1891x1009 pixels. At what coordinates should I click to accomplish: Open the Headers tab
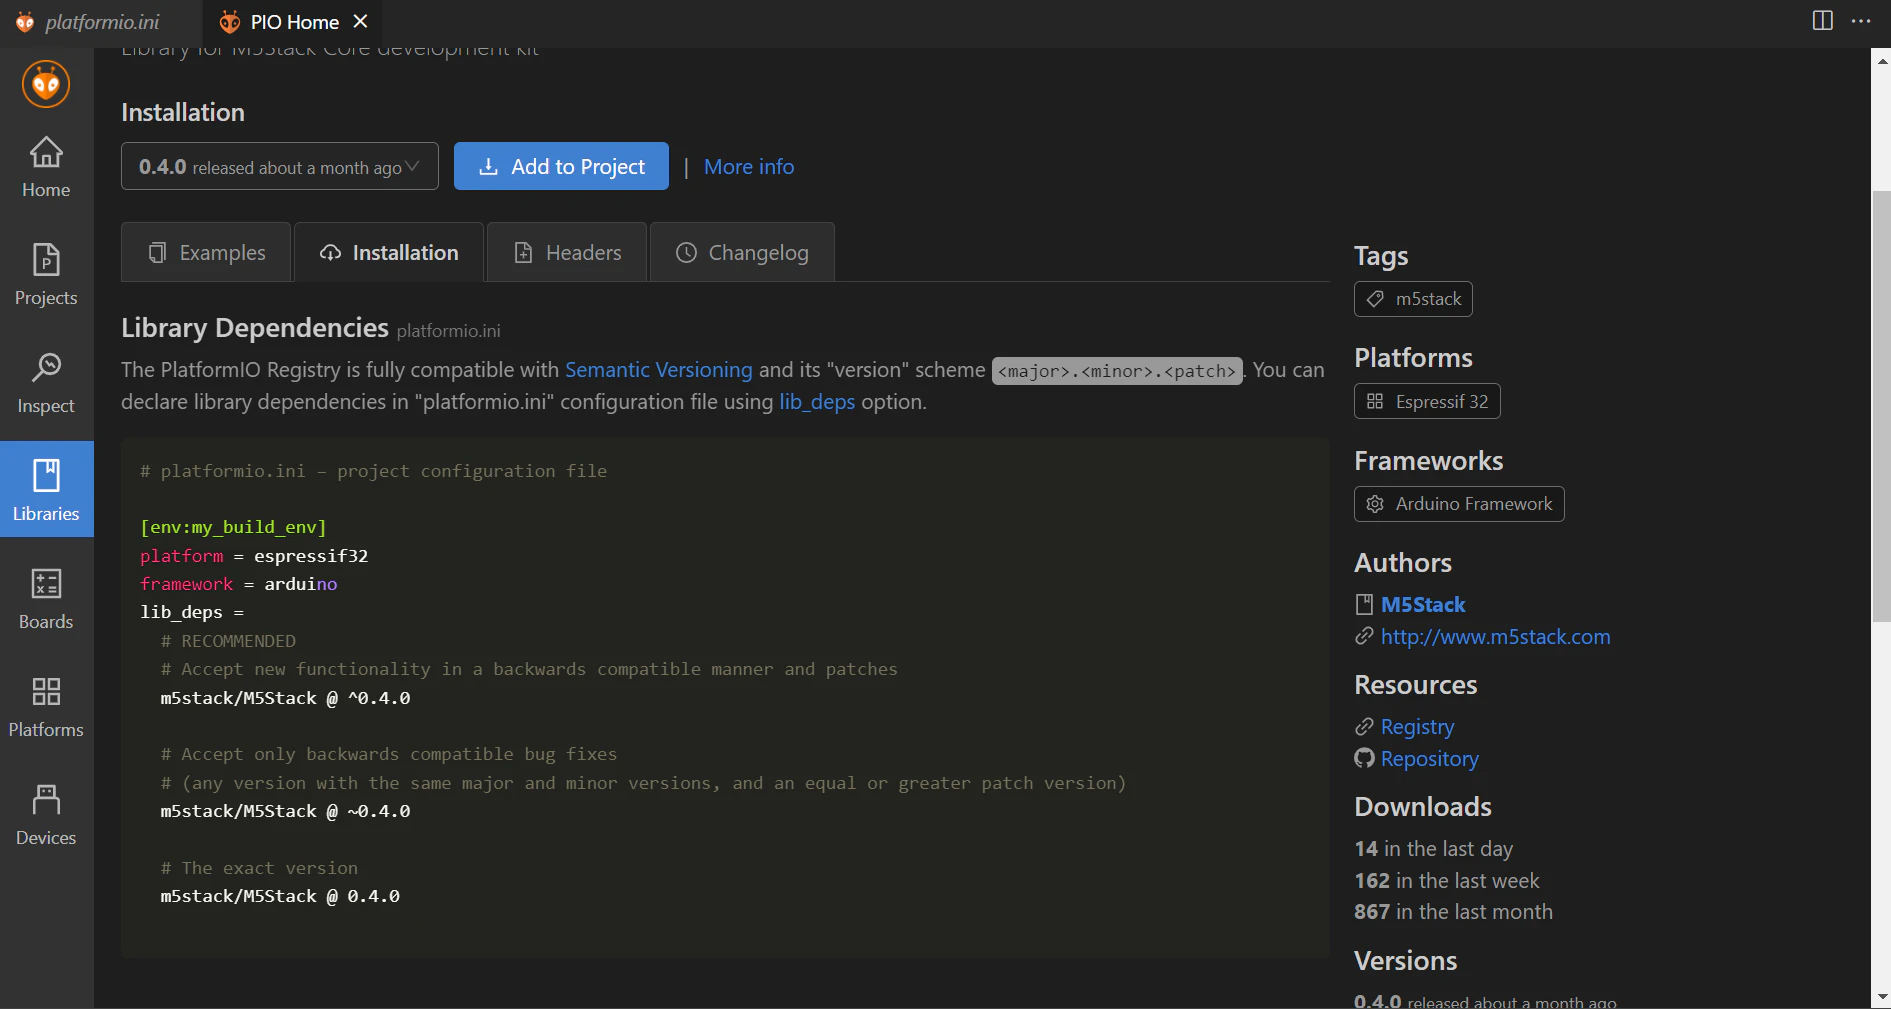click(567, 253)
